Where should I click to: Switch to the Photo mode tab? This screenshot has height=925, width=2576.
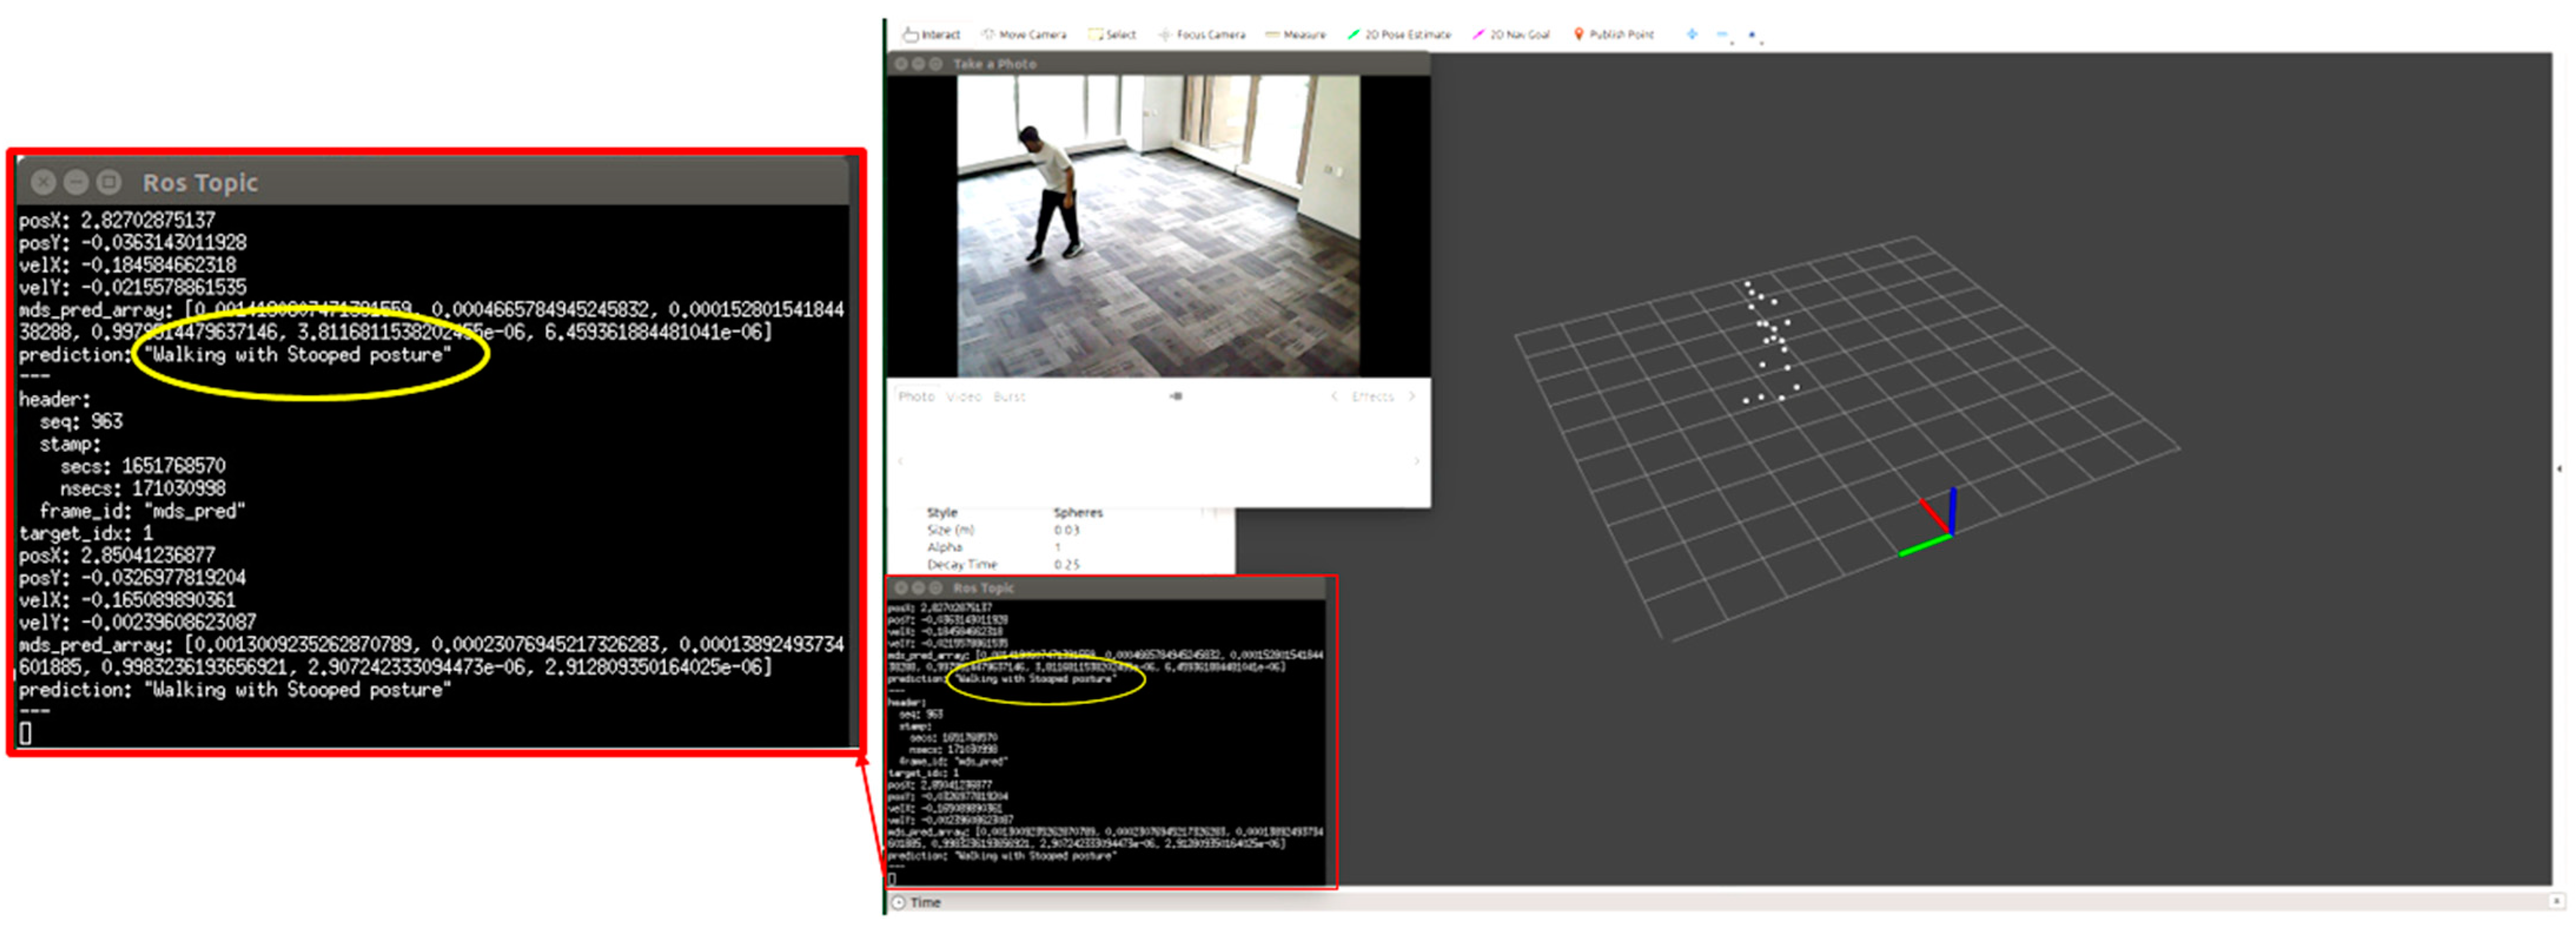coord(916,397)
